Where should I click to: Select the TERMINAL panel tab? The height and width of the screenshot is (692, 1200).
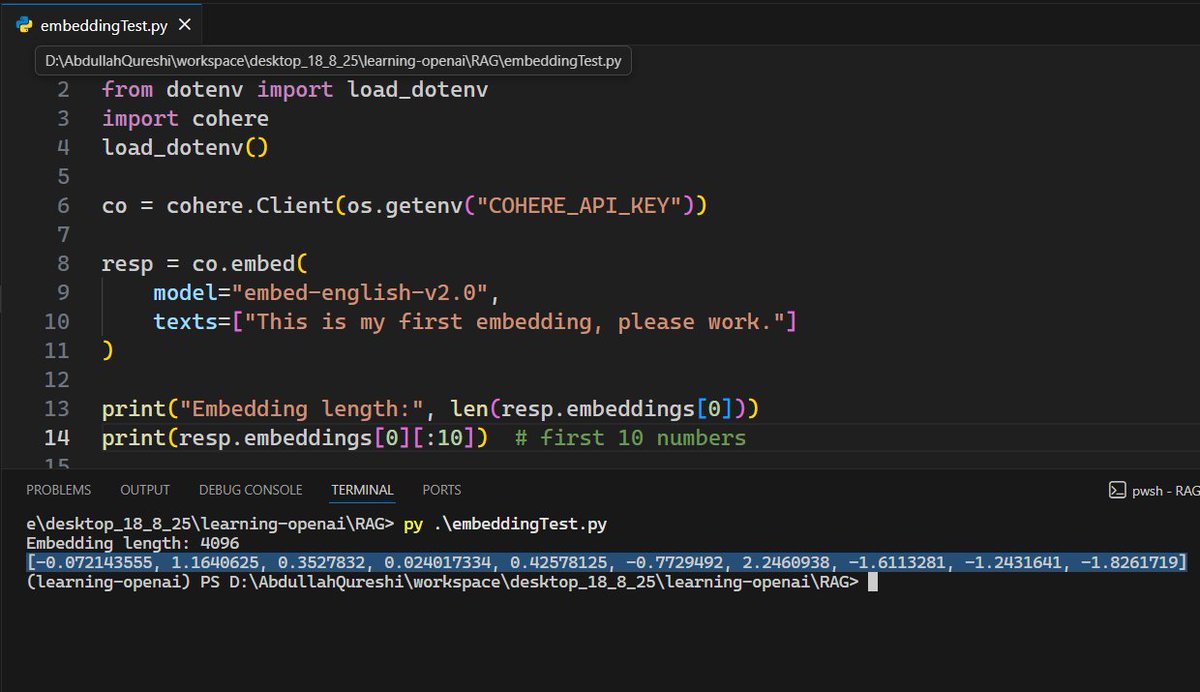(362, 490)
